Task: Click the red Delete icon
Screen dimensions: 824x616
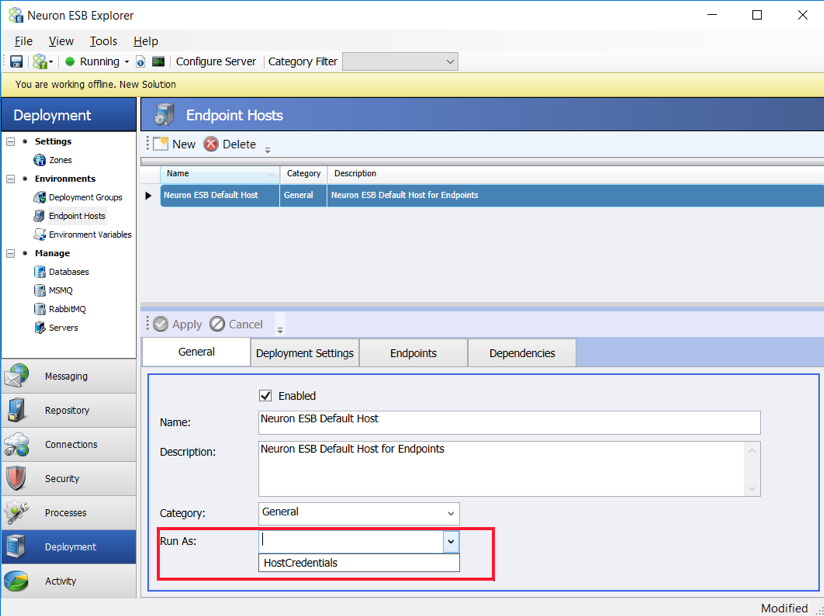Action: click(211, 144)
